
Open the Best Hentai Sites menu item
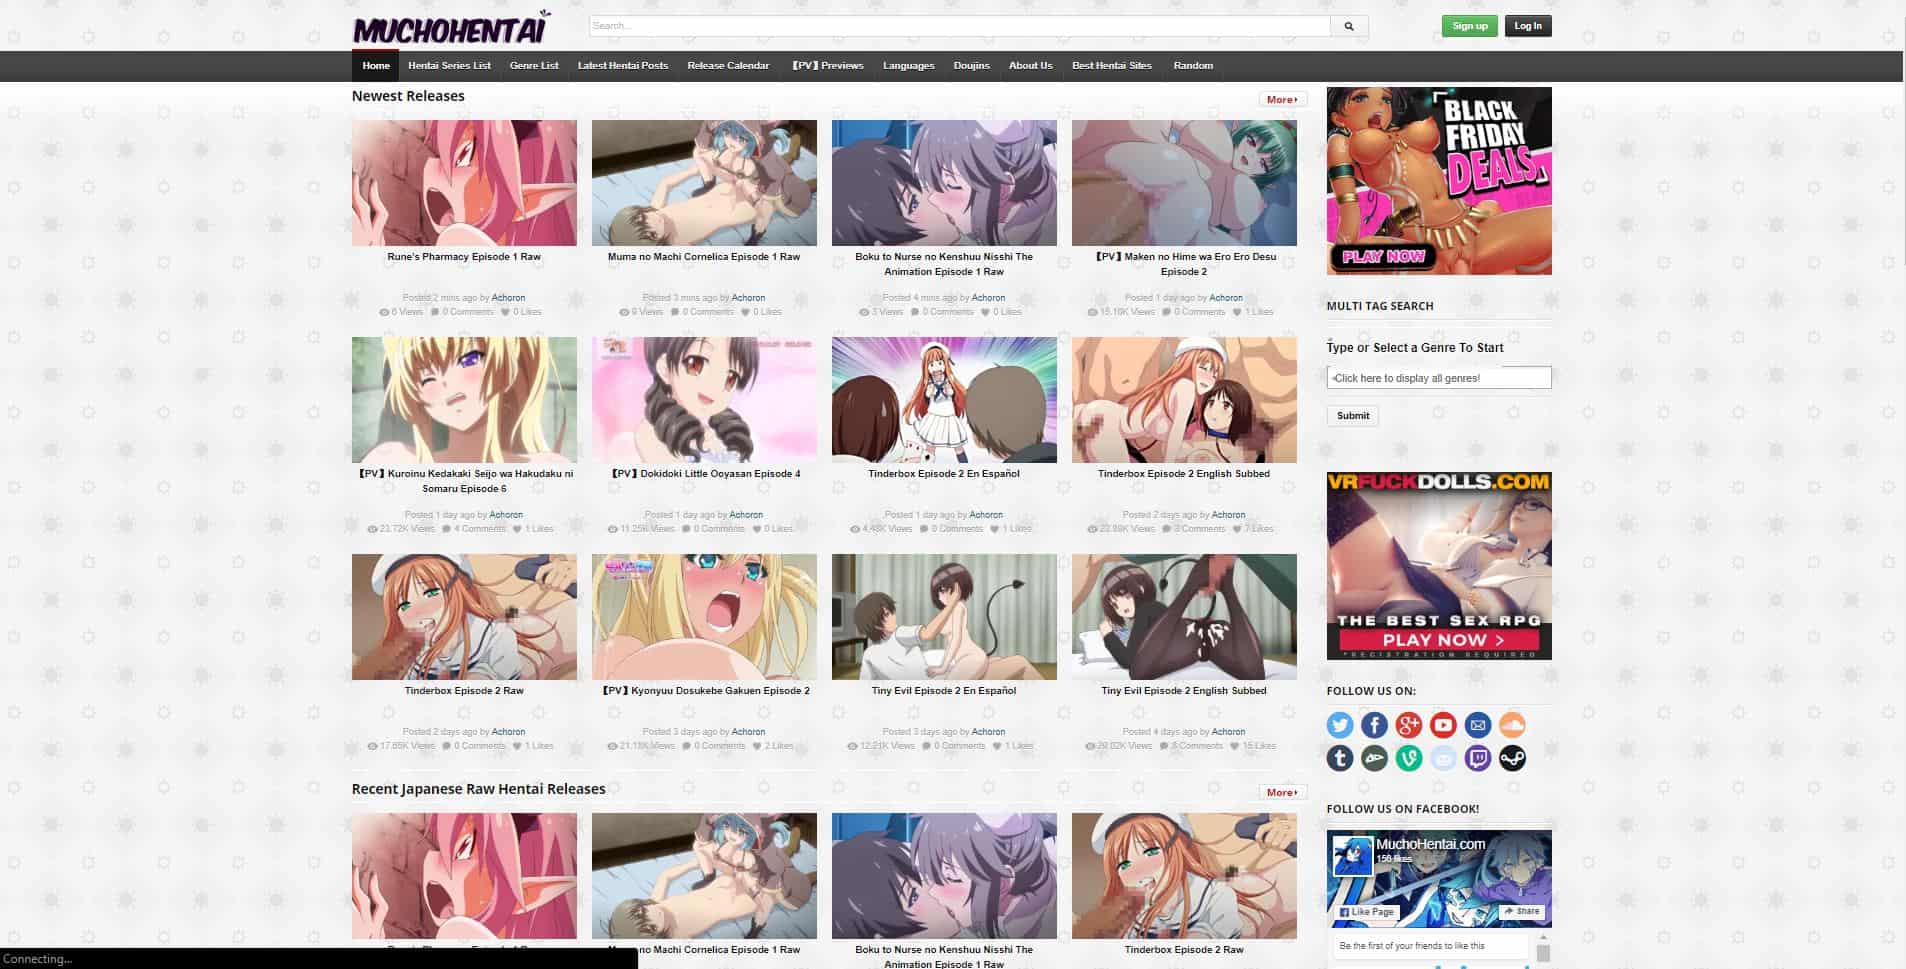pos(1112,66)
